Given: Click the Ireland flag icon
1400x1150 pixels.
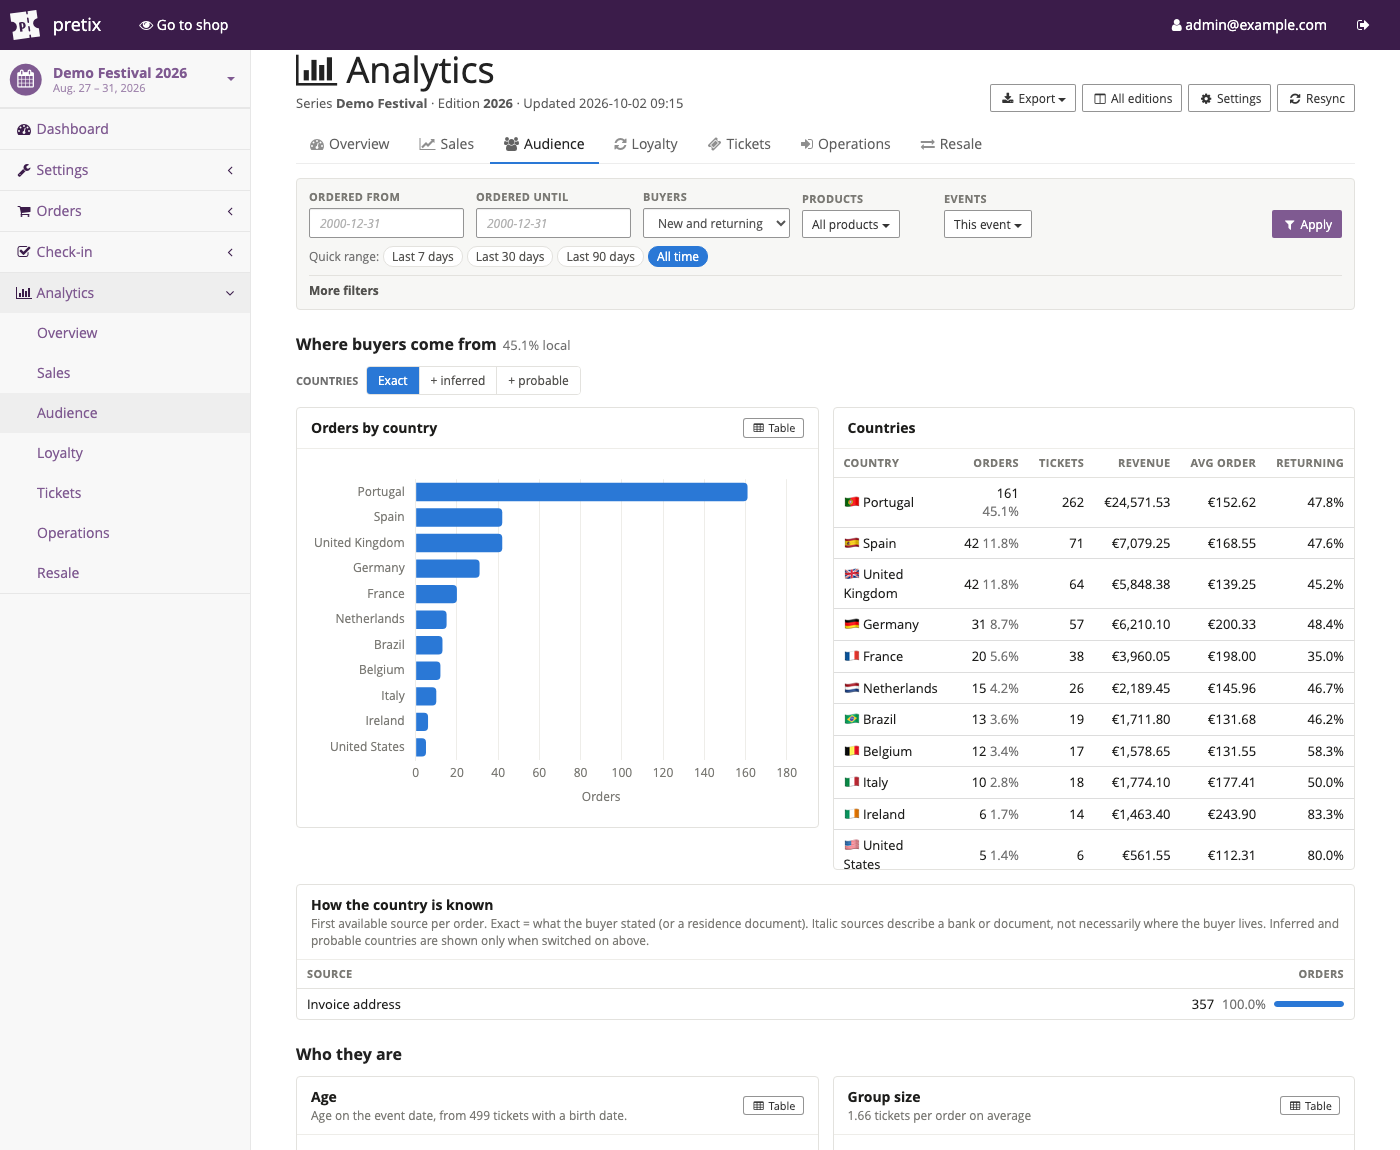Looking at the screenshot, I should pyautogui.click(x=852, y=814).
